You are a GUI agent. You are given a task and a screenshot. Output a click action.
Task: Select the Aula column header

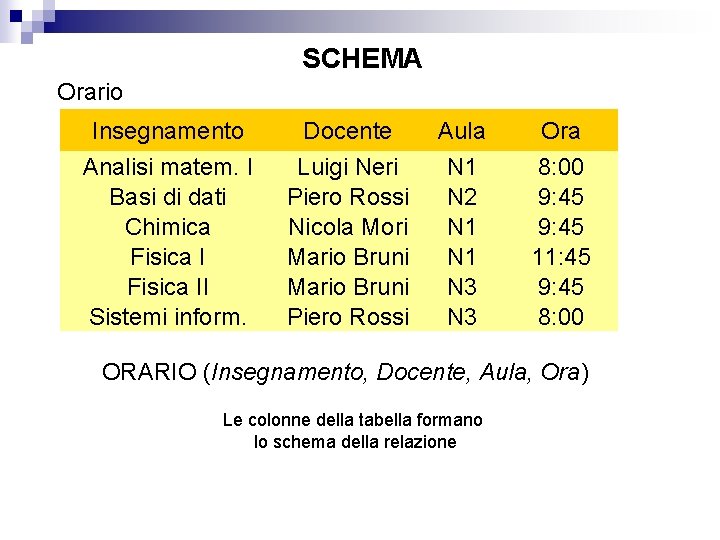(x=461, y=131)
